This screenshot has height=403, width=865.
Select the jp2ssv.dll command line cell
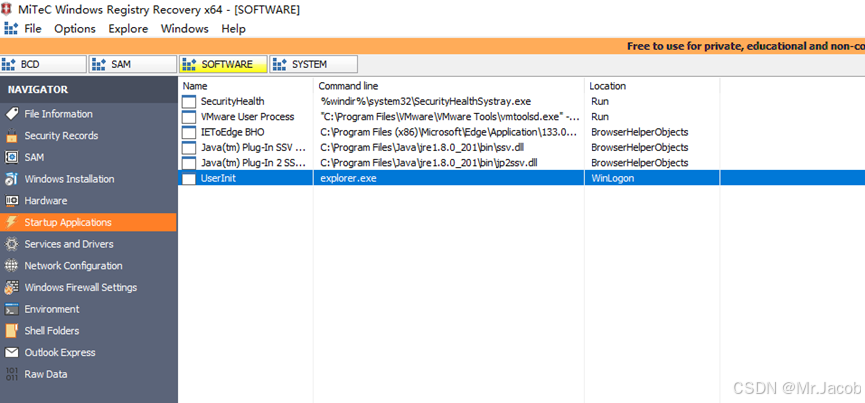[x=449, y=163]
